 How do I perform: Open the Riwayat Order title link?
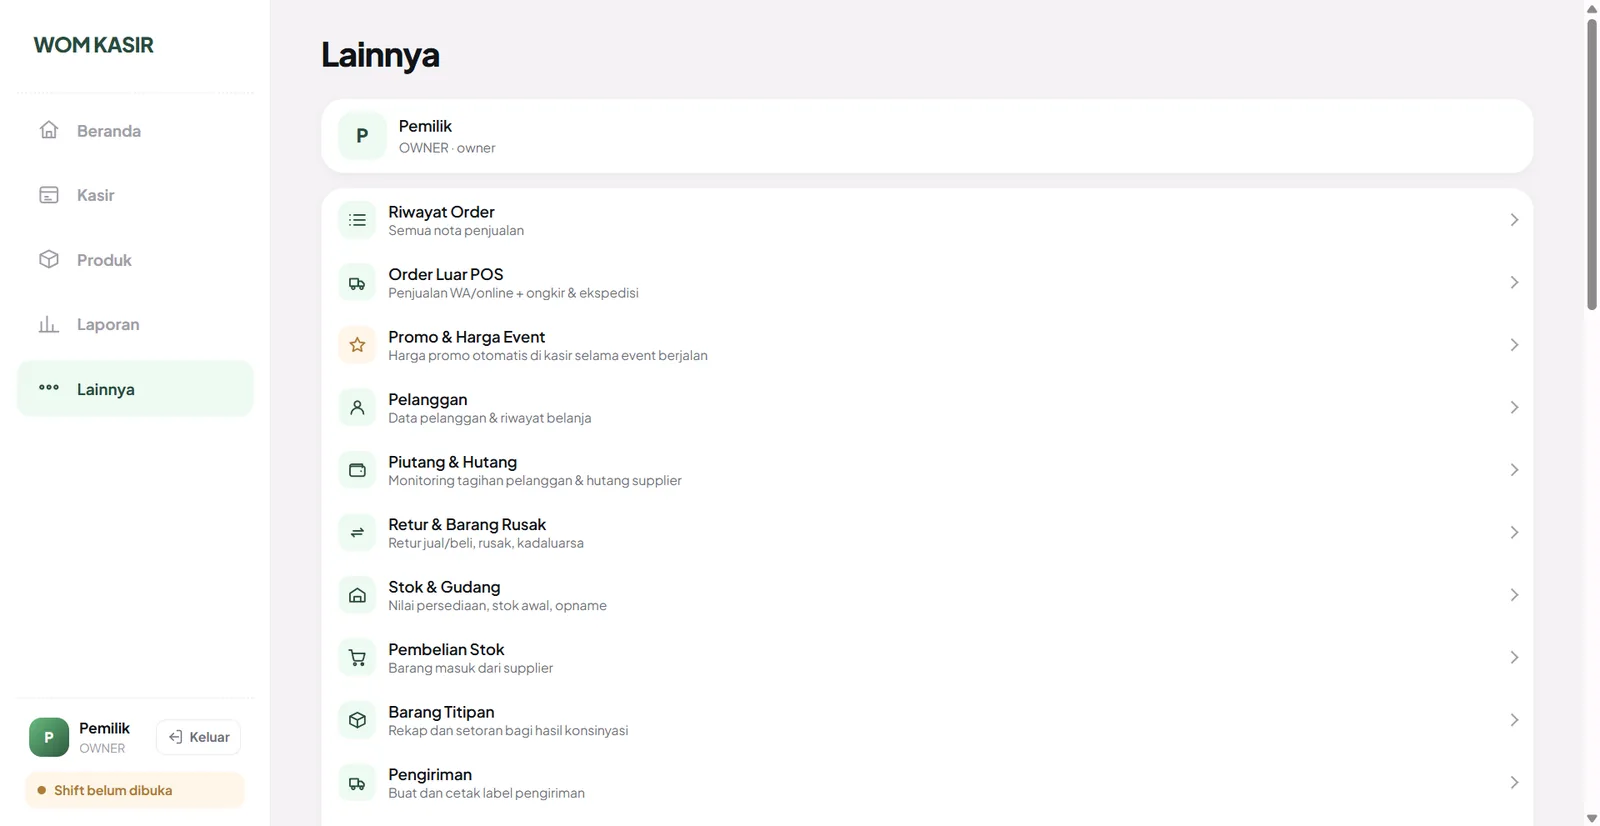click(441, 212)
